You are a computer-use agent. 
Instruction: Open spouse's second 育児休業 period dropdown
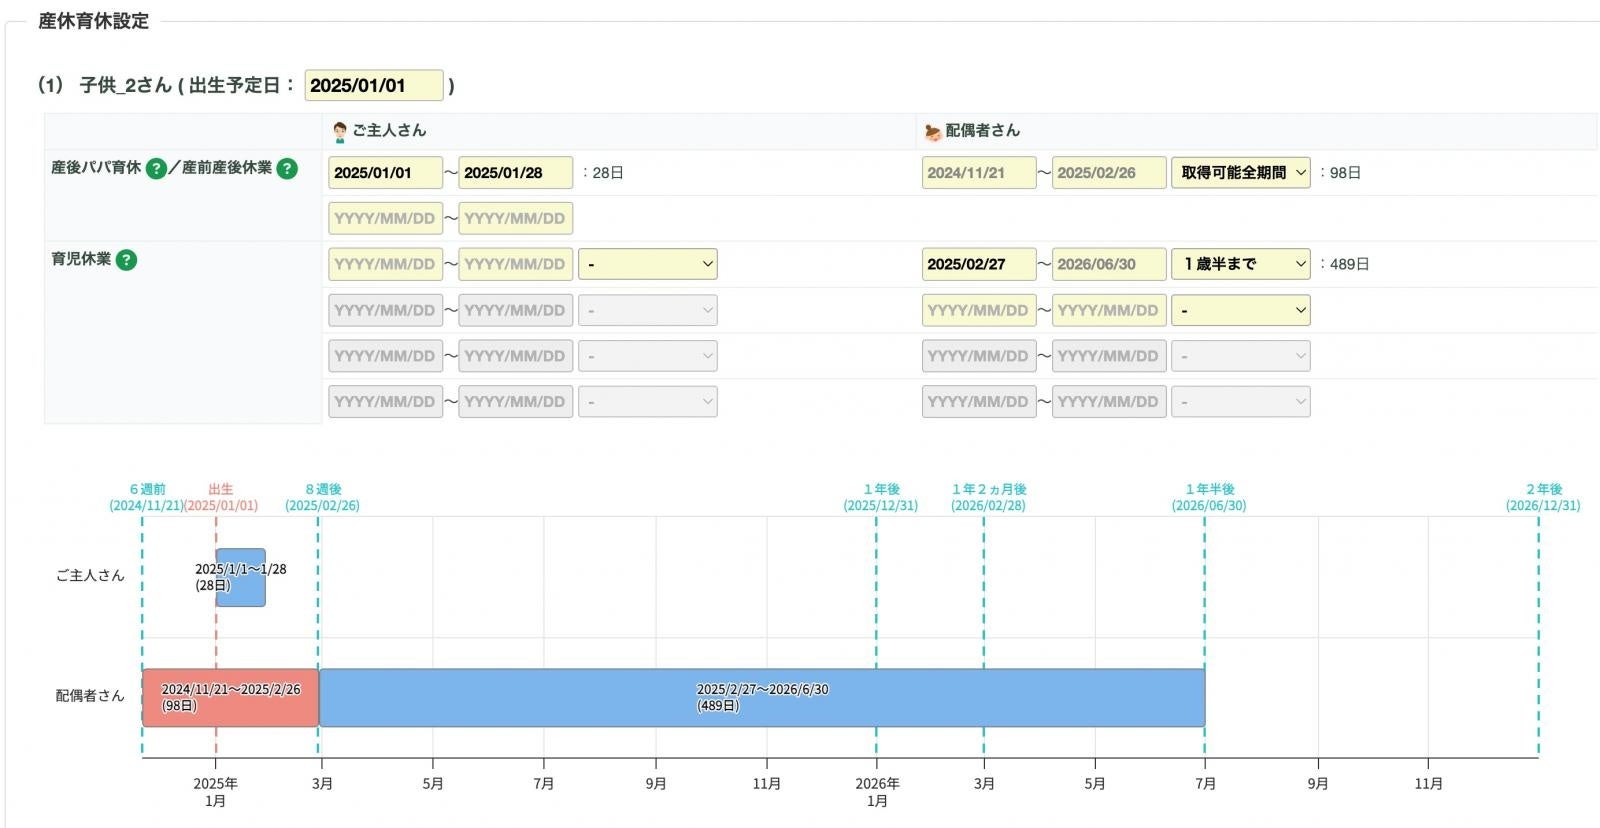pos(1241,310)
